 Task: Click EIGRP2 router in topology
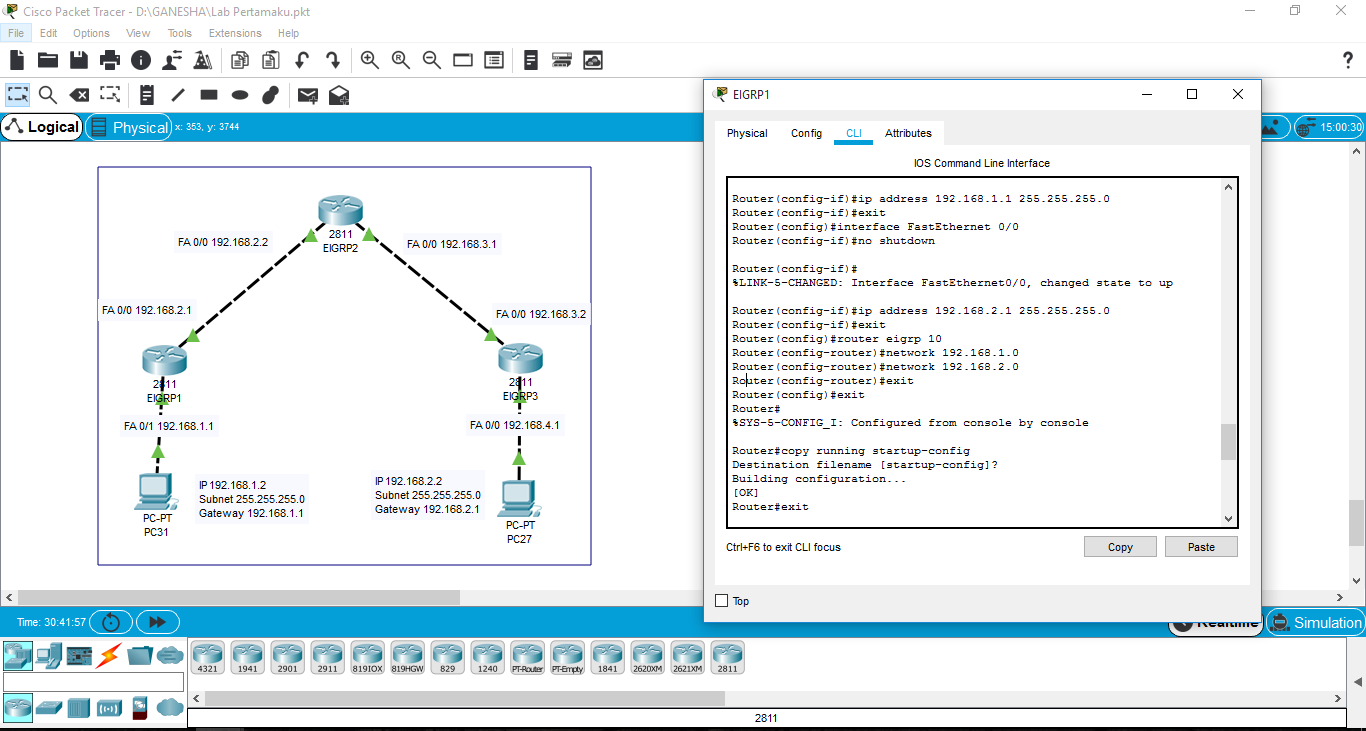coord(340,212)
